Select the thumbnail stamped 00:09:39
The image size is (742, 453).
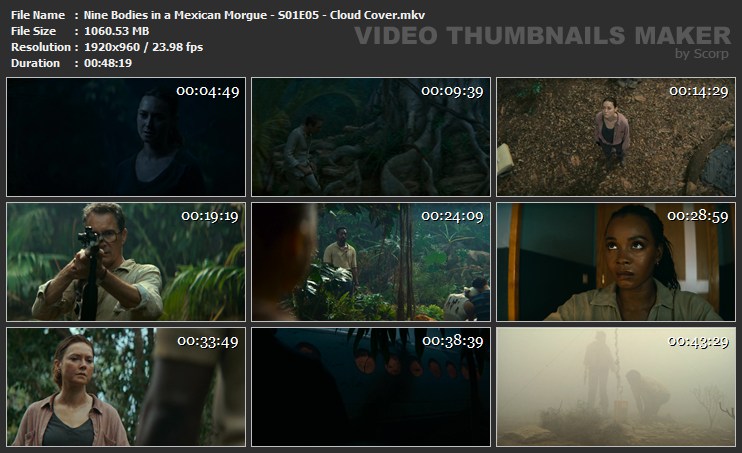click(371, 137)
